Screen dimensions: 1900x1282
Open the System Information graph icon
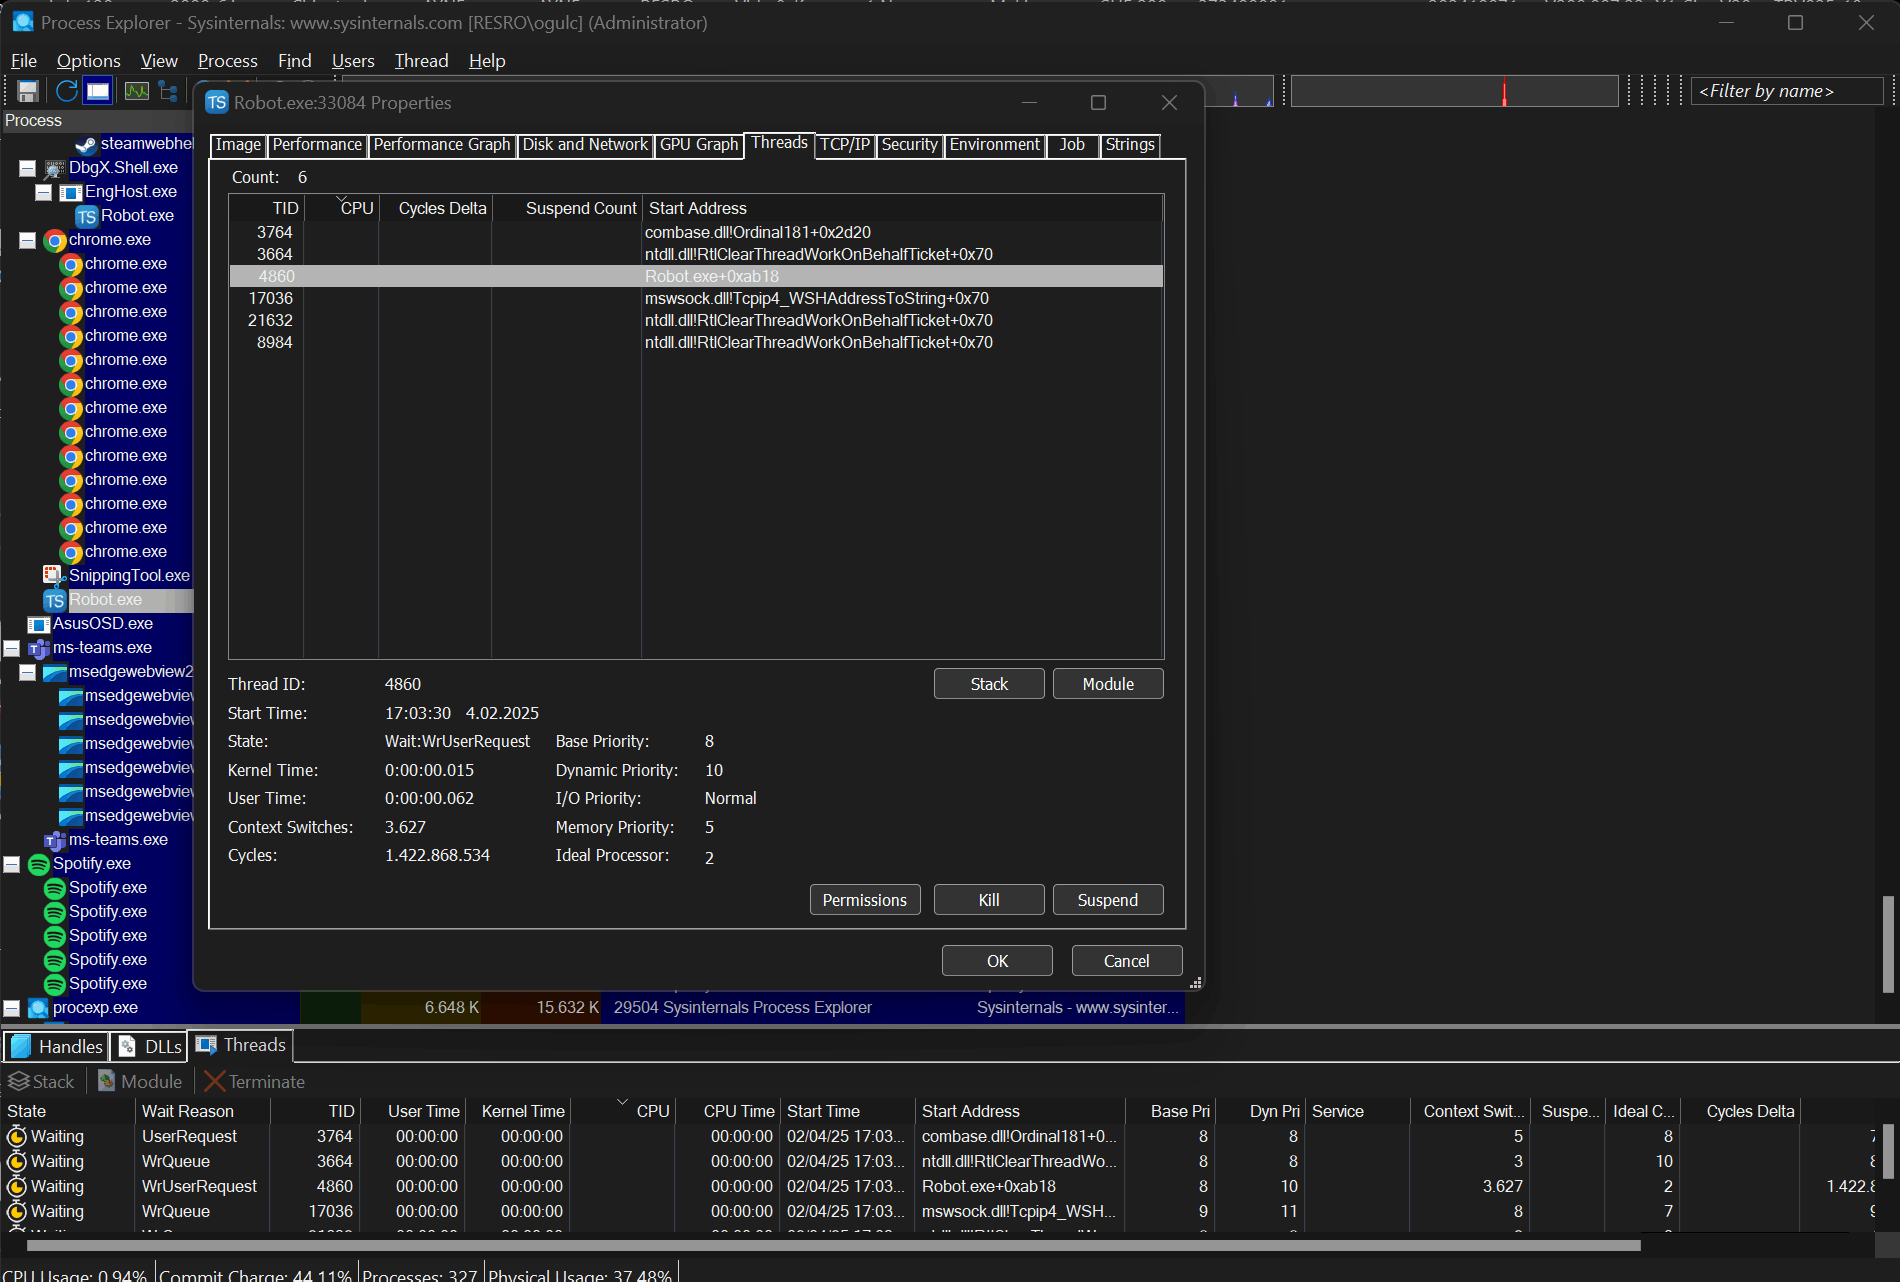[136, 92]
